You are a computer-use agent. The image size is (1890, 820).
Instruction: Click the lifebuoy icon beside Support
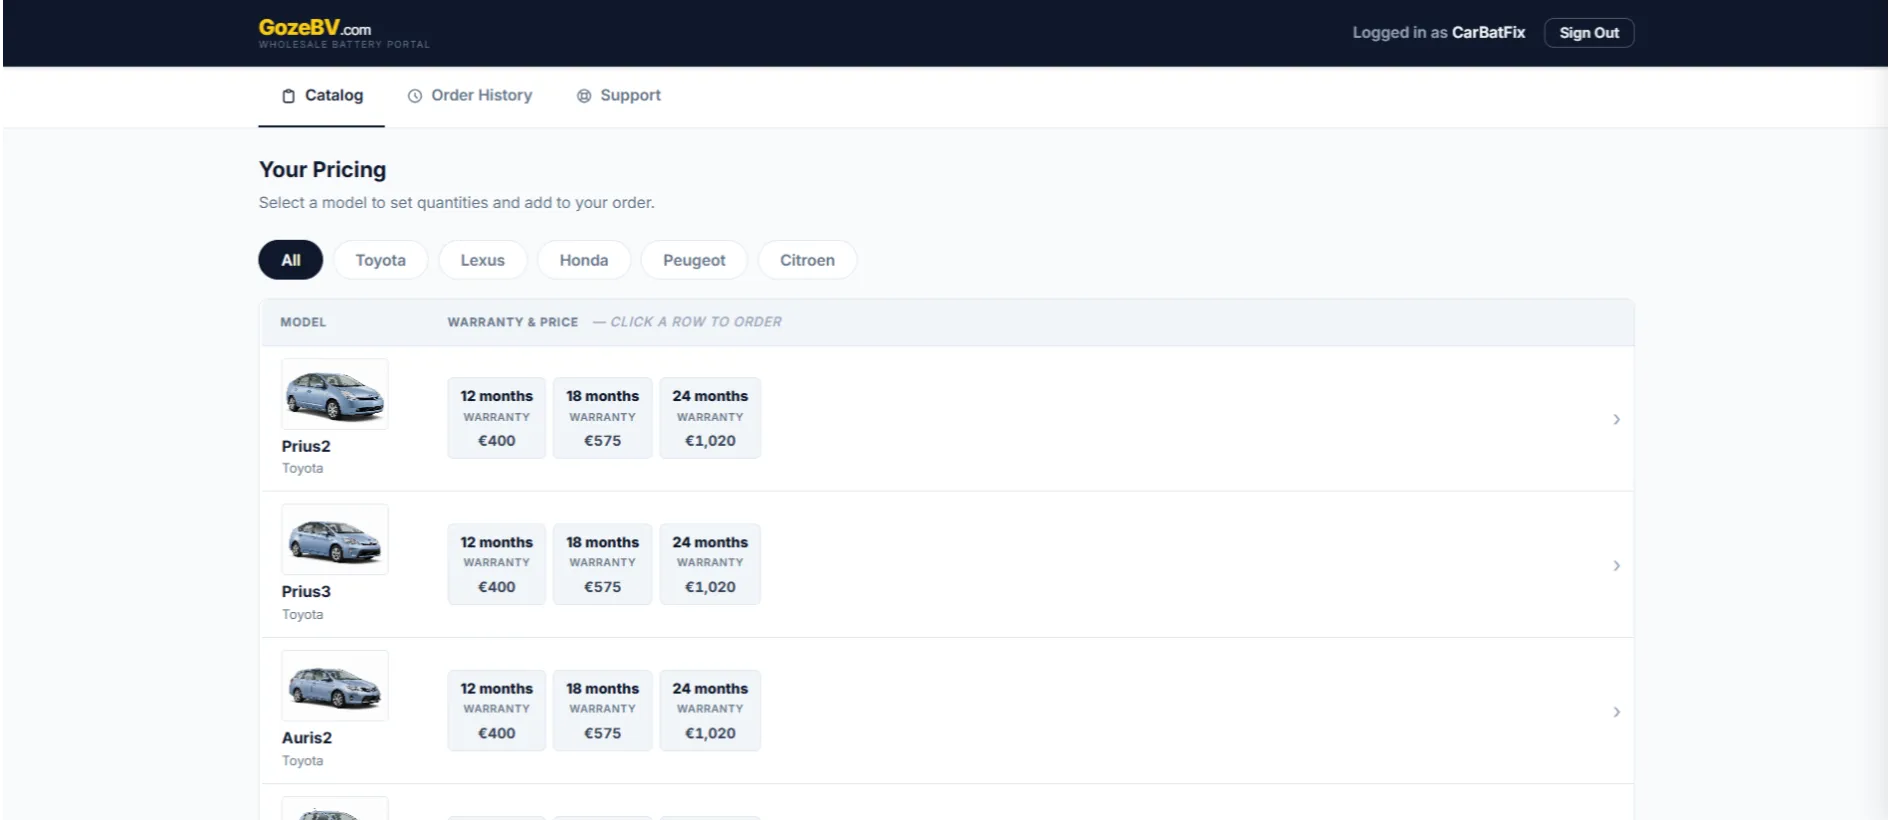pyautogui.click(x=584, y=96)
